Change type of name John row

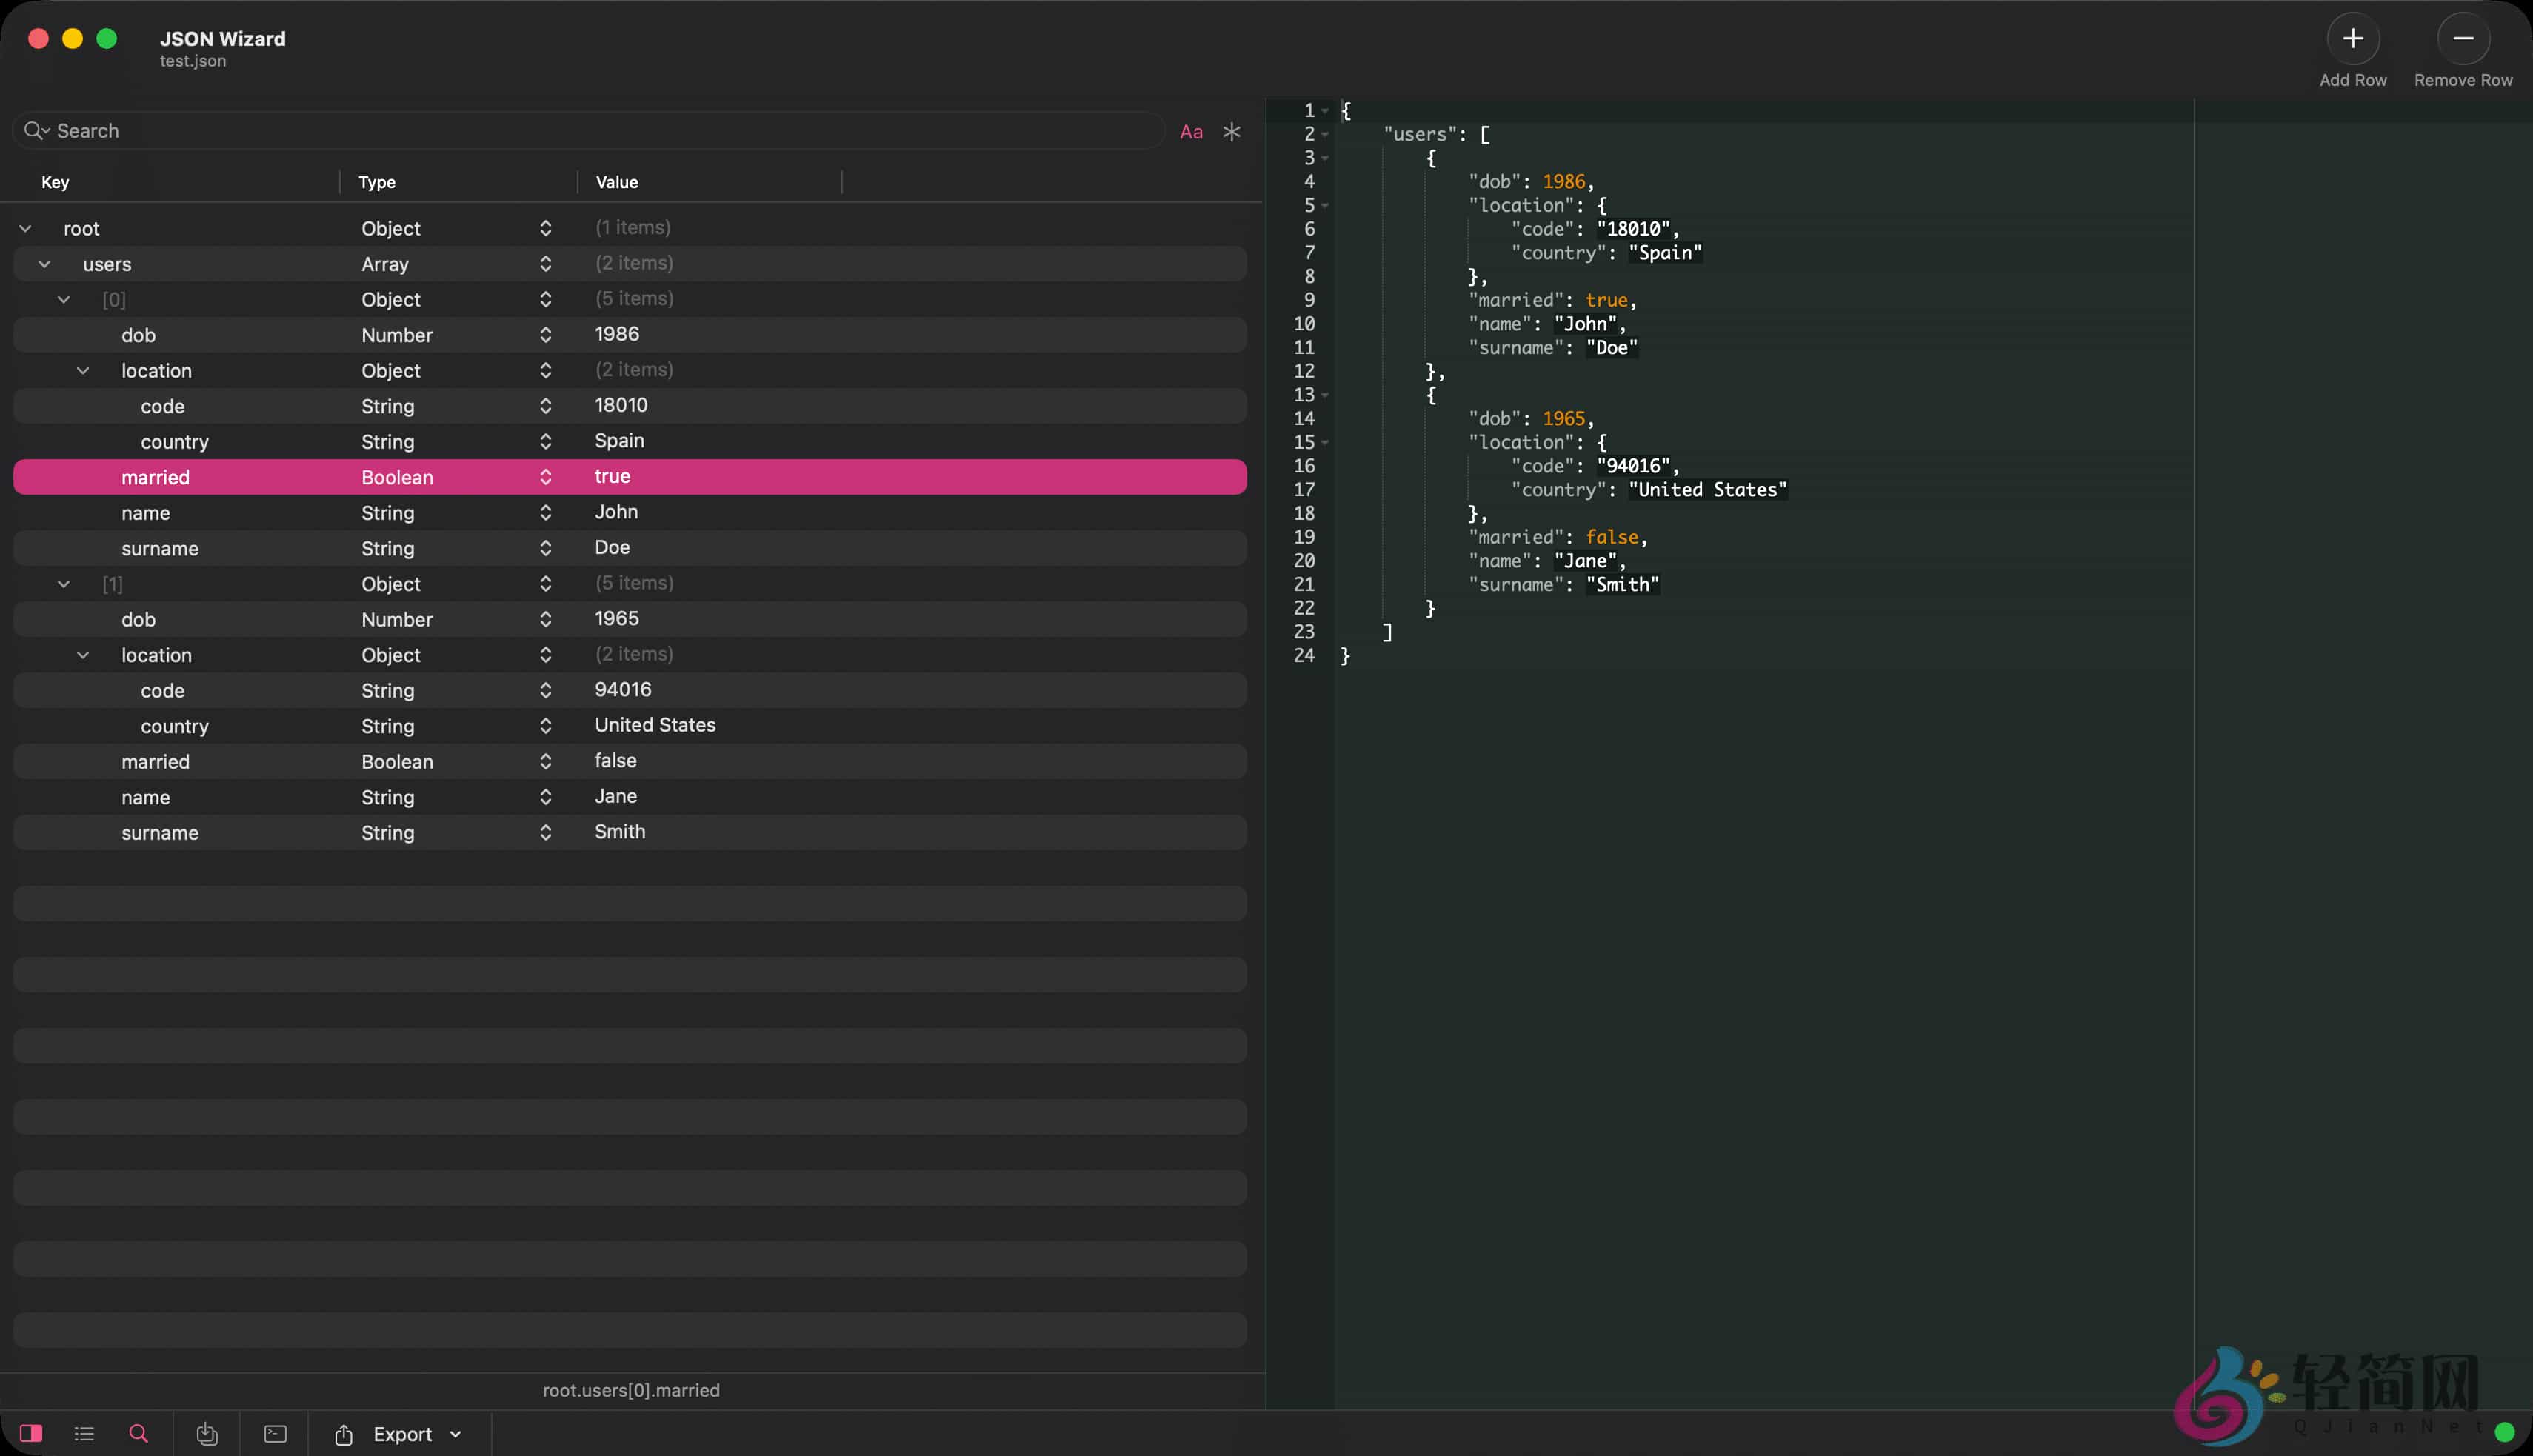click(x=545, y=513)
